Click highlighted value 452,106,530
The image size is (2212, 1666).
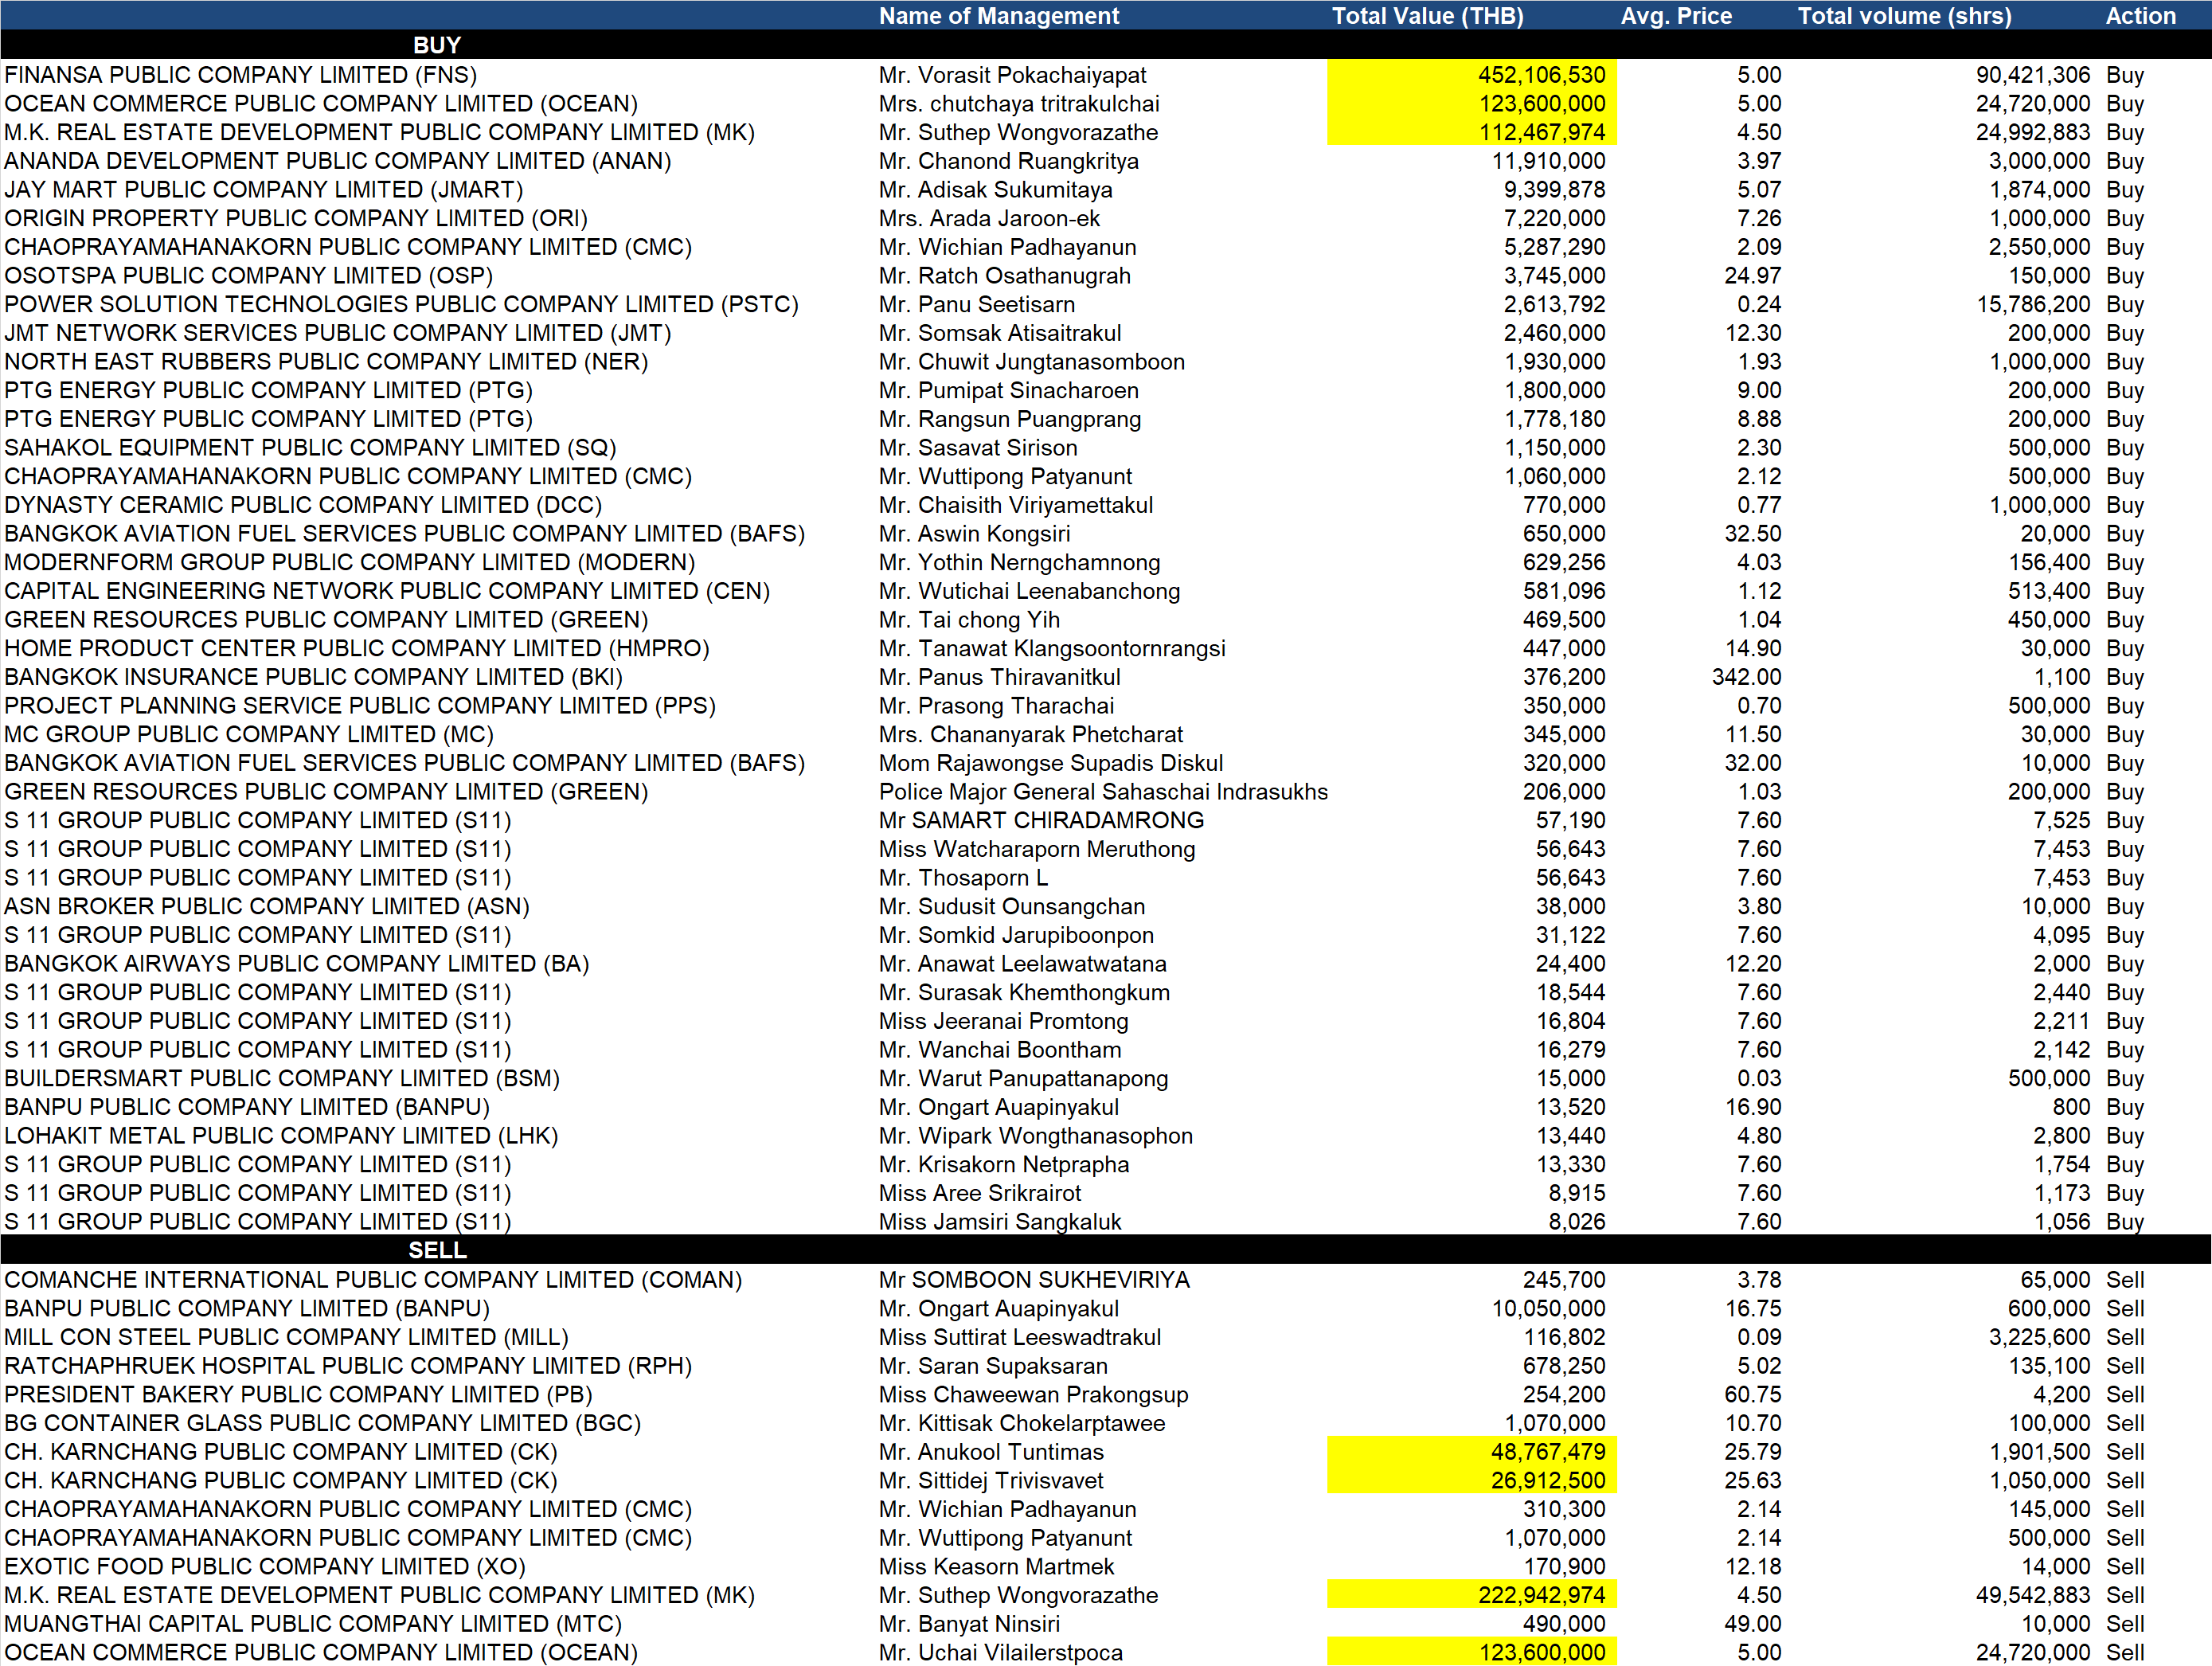tap(1472, 75)
